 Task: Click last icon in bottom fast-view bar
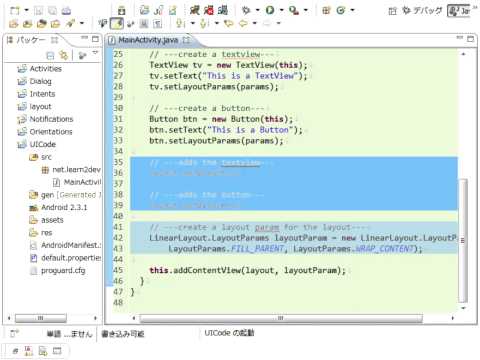(57, 351)
